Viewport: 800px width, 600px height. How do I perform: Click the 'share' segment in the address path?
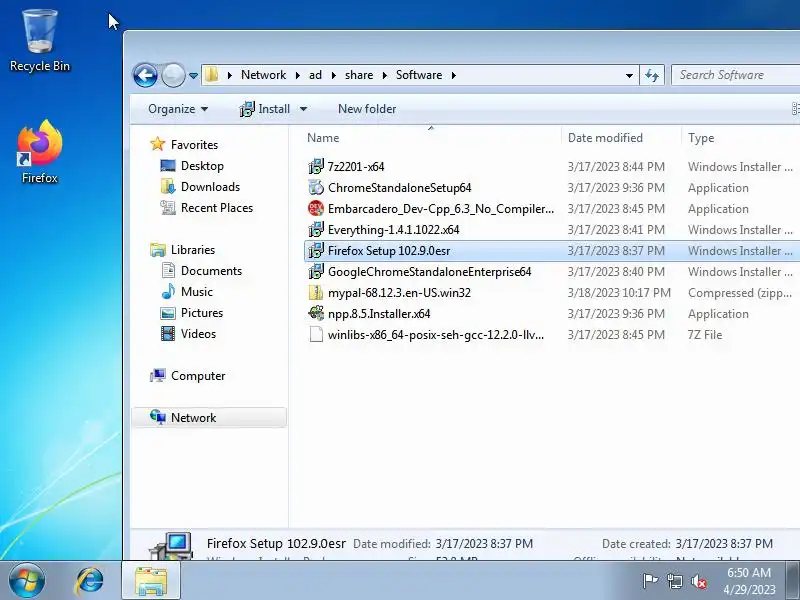[359, 75]
